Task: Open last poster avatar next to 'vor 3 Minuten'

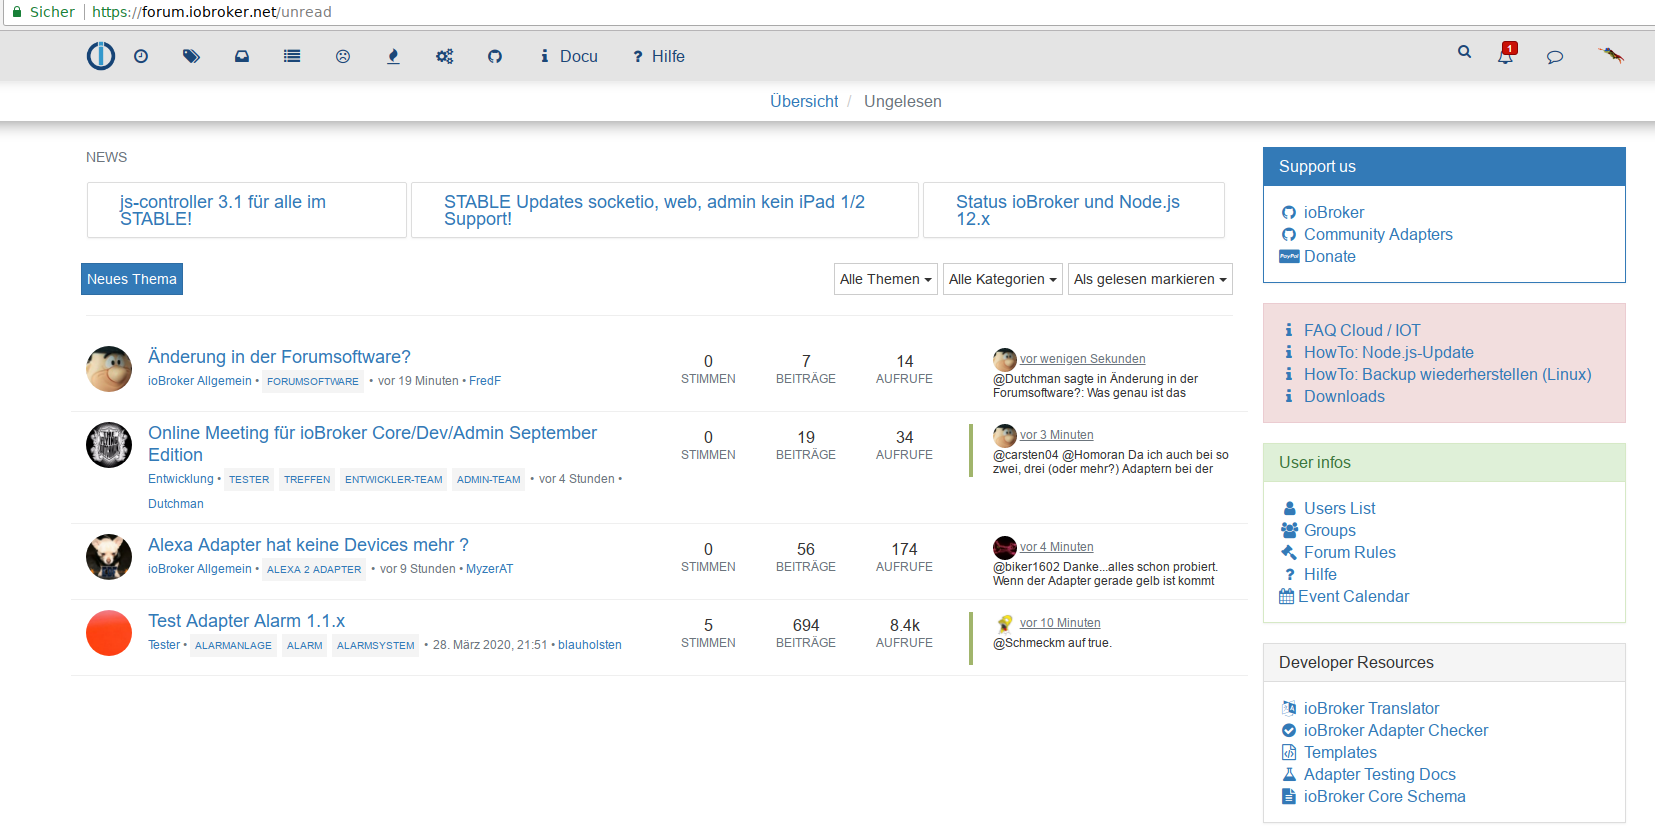Action: click(x=1005, y=436)
